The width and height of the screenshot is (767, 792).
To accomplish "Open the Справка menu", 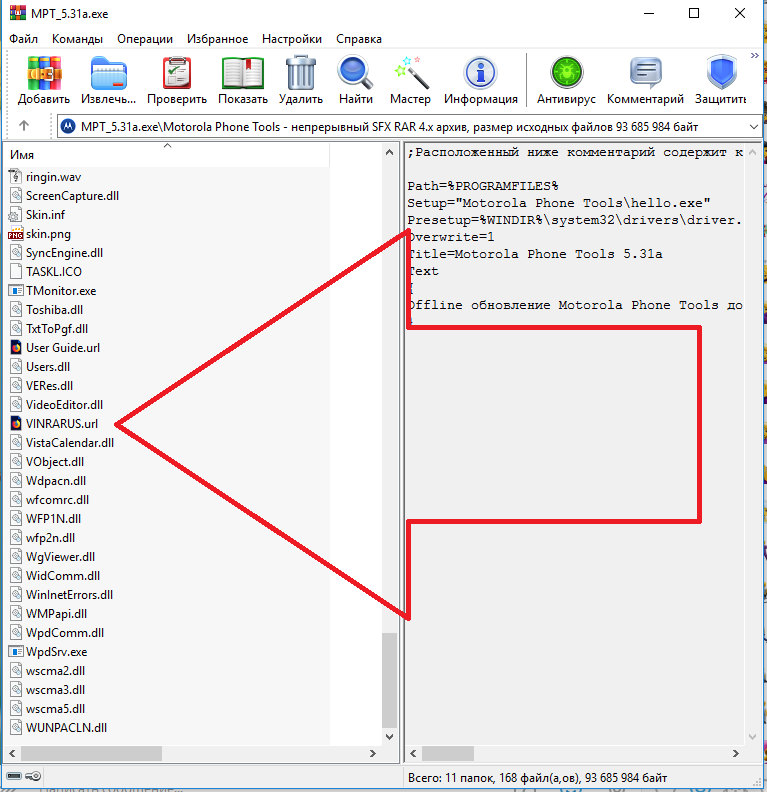I will click(x=359, y=39).
